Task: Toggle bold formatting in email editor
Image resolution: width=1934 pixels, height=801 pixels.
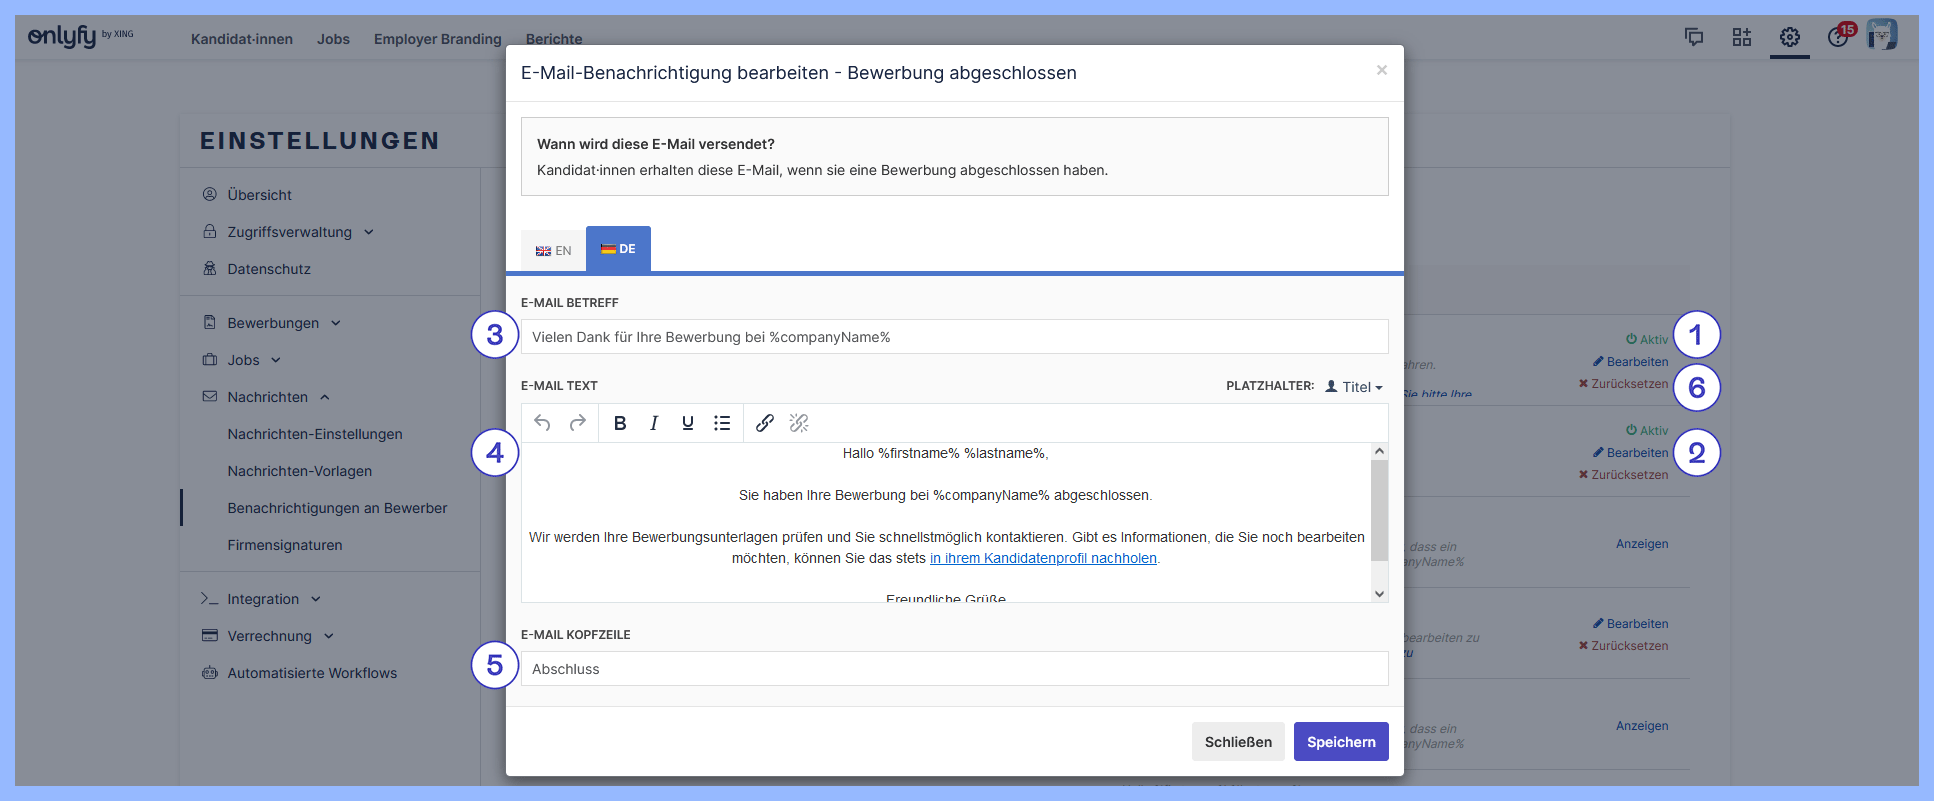Action: coord(620,423)
